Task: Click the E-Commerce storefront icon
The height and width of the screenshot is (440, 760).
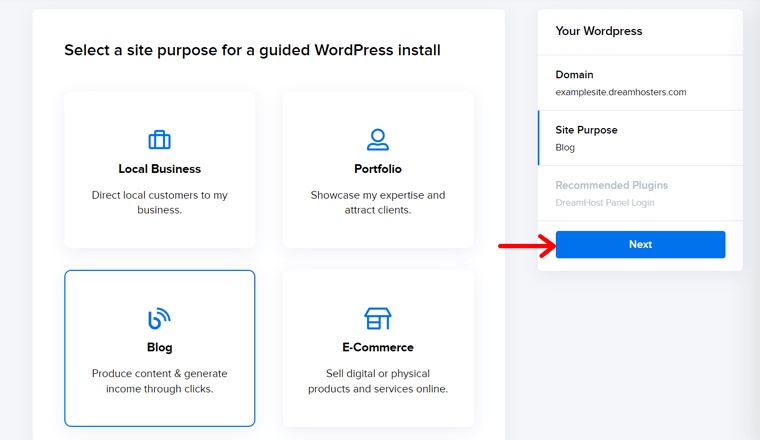Action: pos(377,318)
